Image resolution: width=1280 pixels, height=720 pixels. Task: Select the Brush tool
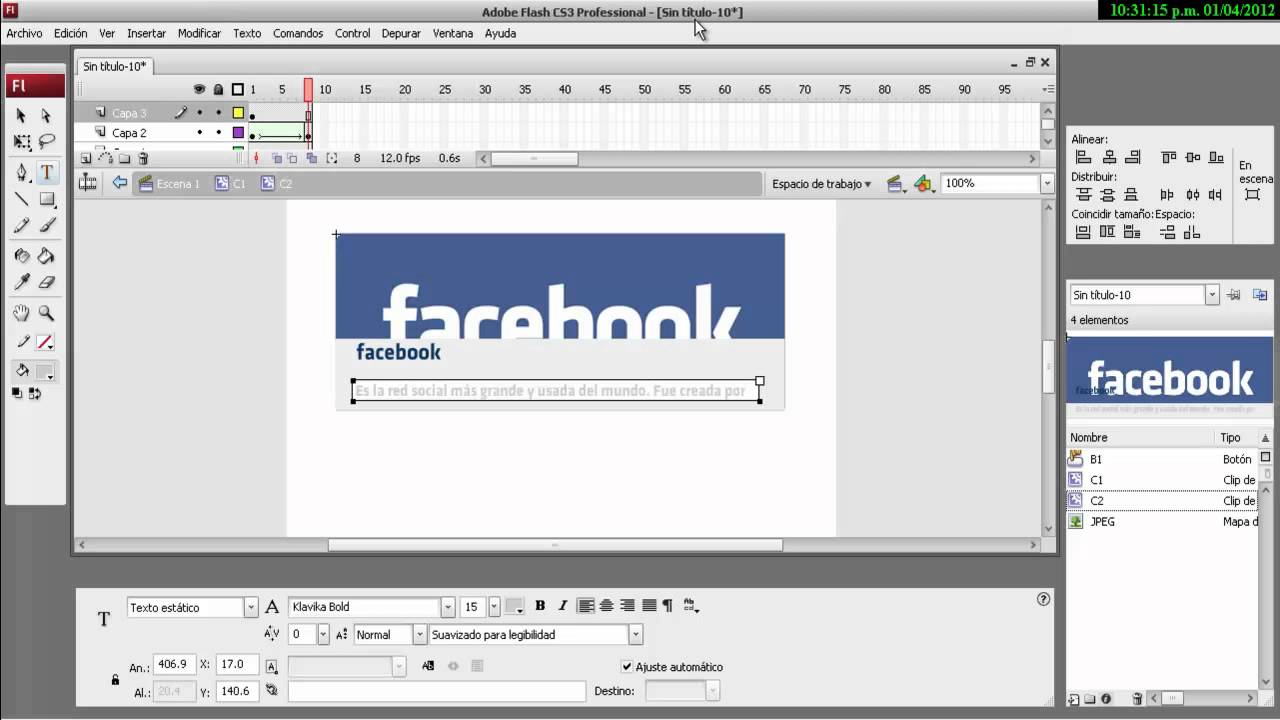coord(46,226)
